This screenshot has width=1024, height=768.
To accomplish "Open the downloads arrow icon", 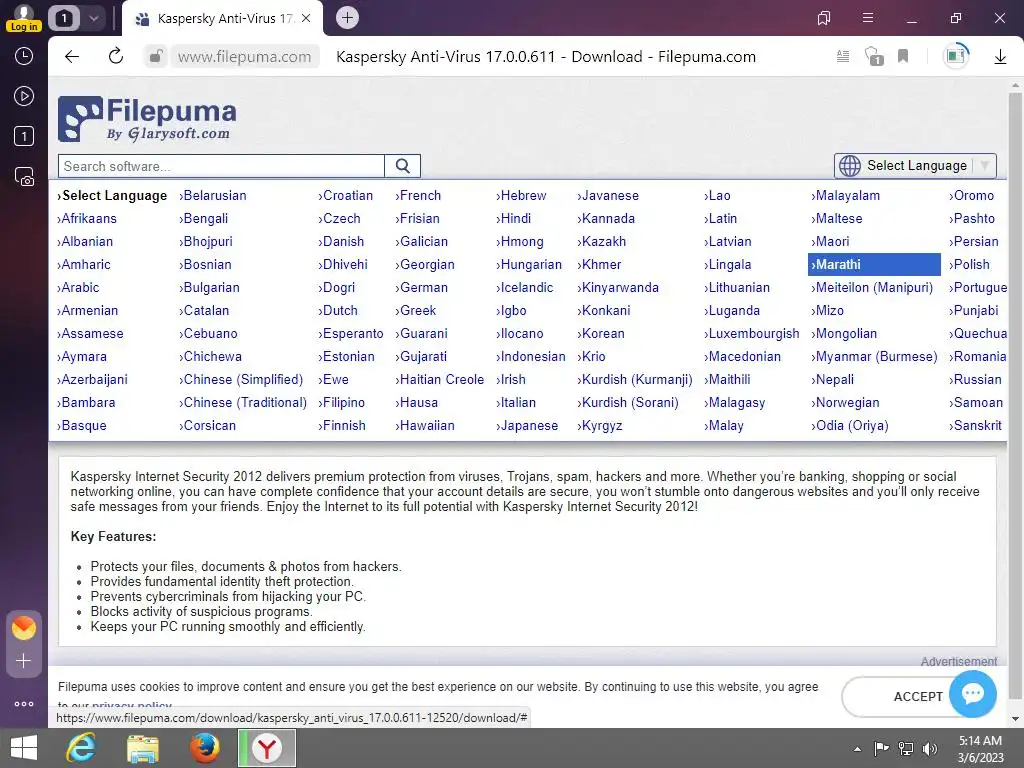I will click(1000, 57).
